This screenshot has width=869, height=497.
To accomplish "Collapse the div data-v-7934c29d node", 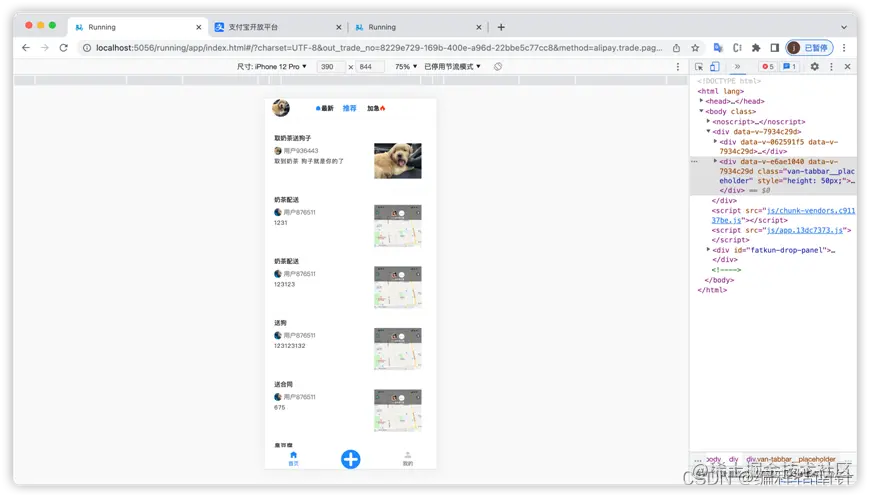I will (x=708, y=131).
